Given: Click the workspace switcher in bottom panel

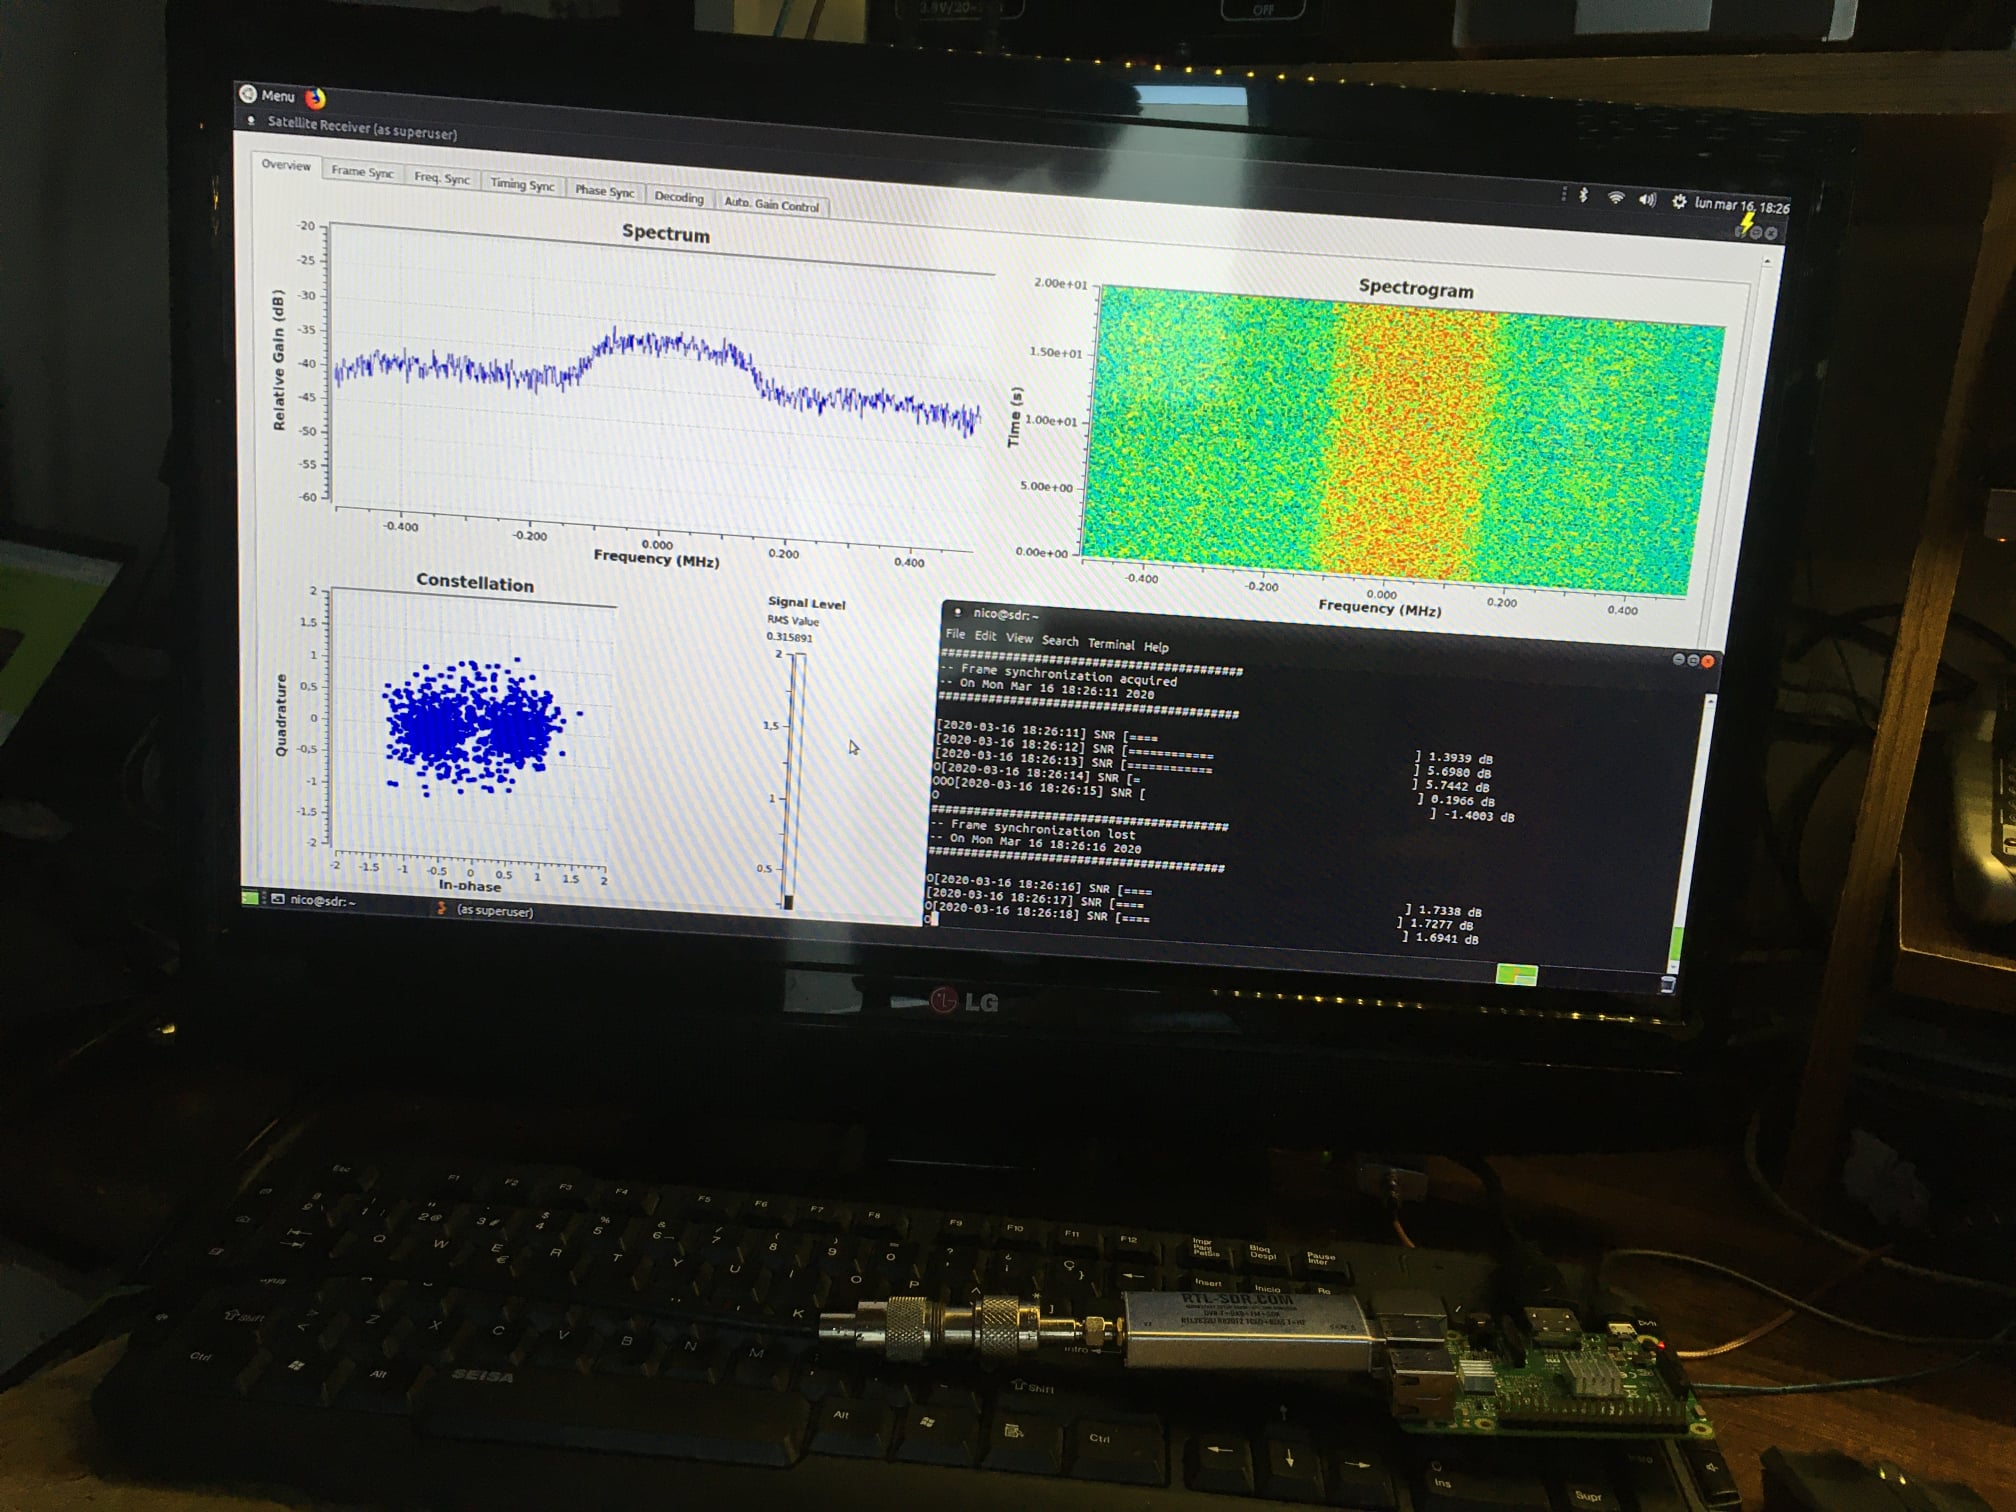Looking at the screenshot, I should (1516, 975).
